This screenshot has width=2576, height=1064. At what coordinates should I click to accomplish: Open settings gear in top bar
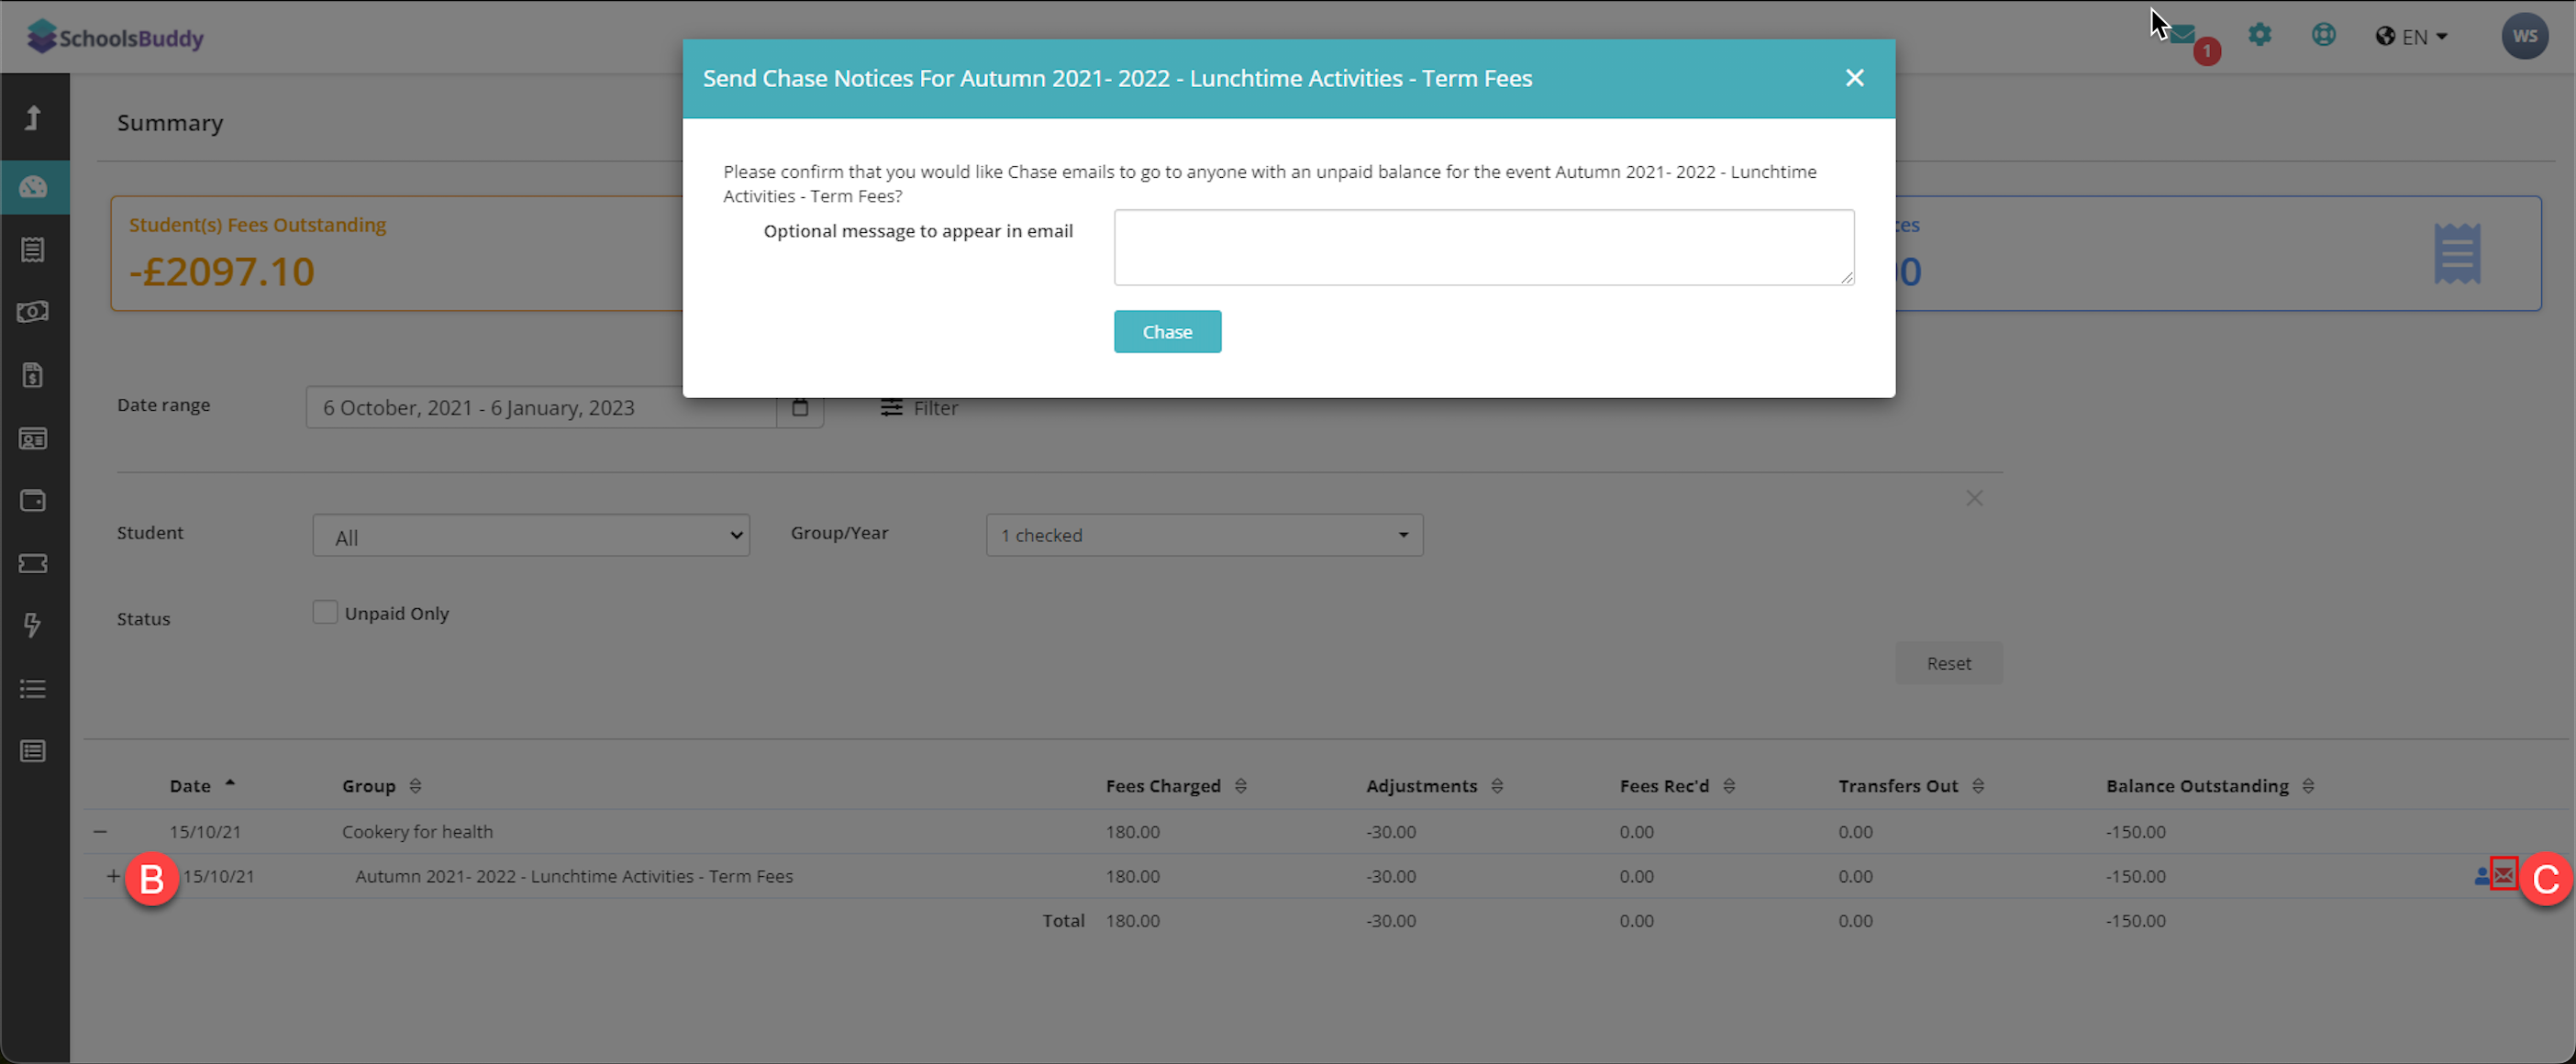(2260, 36)
